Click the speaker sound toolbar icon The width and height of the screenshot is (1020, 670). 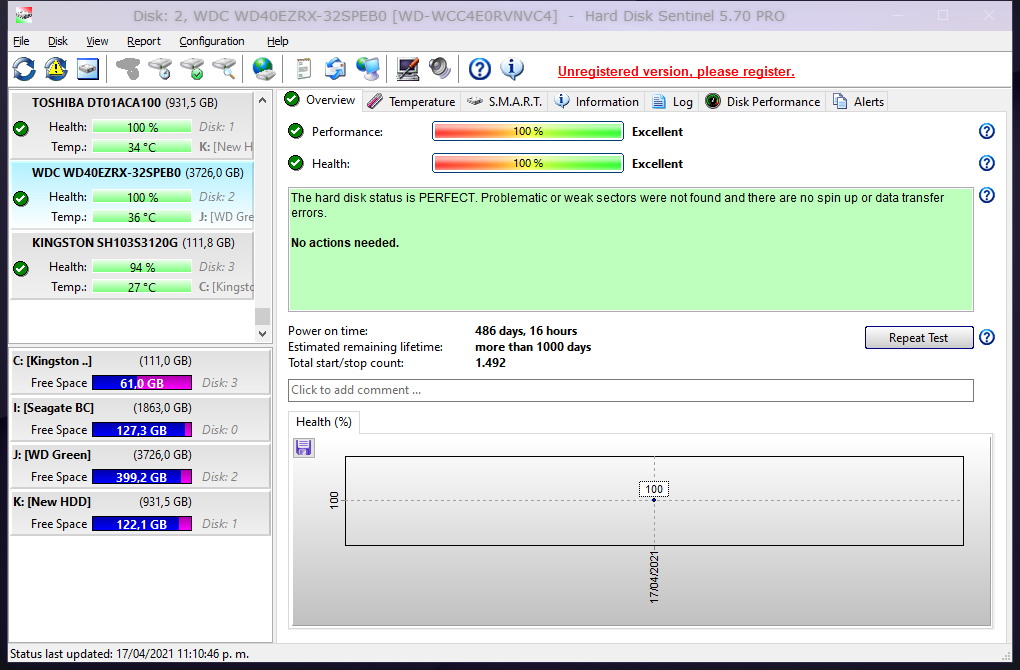pyautogui.click(x=440, y=69)
